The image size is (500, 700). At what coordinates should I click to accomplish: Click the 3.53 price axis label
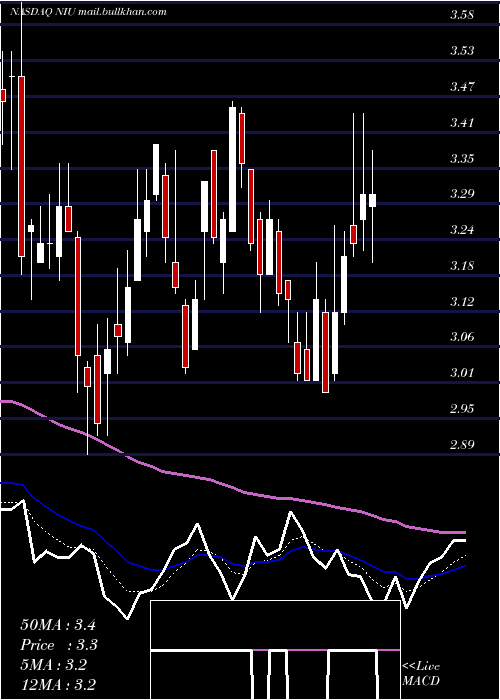[462, 50]
